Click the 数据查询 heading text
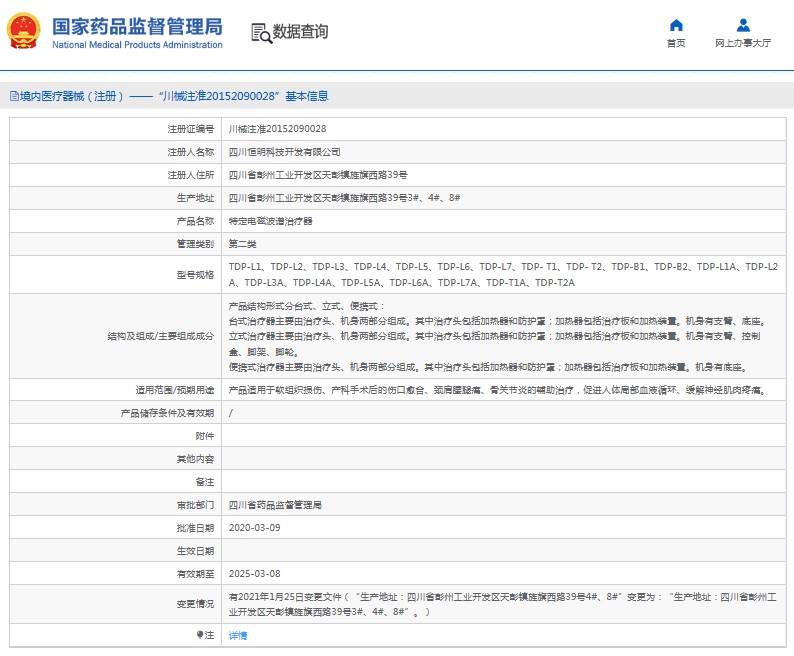The image size is (794, 656). (x=300, y=31)
